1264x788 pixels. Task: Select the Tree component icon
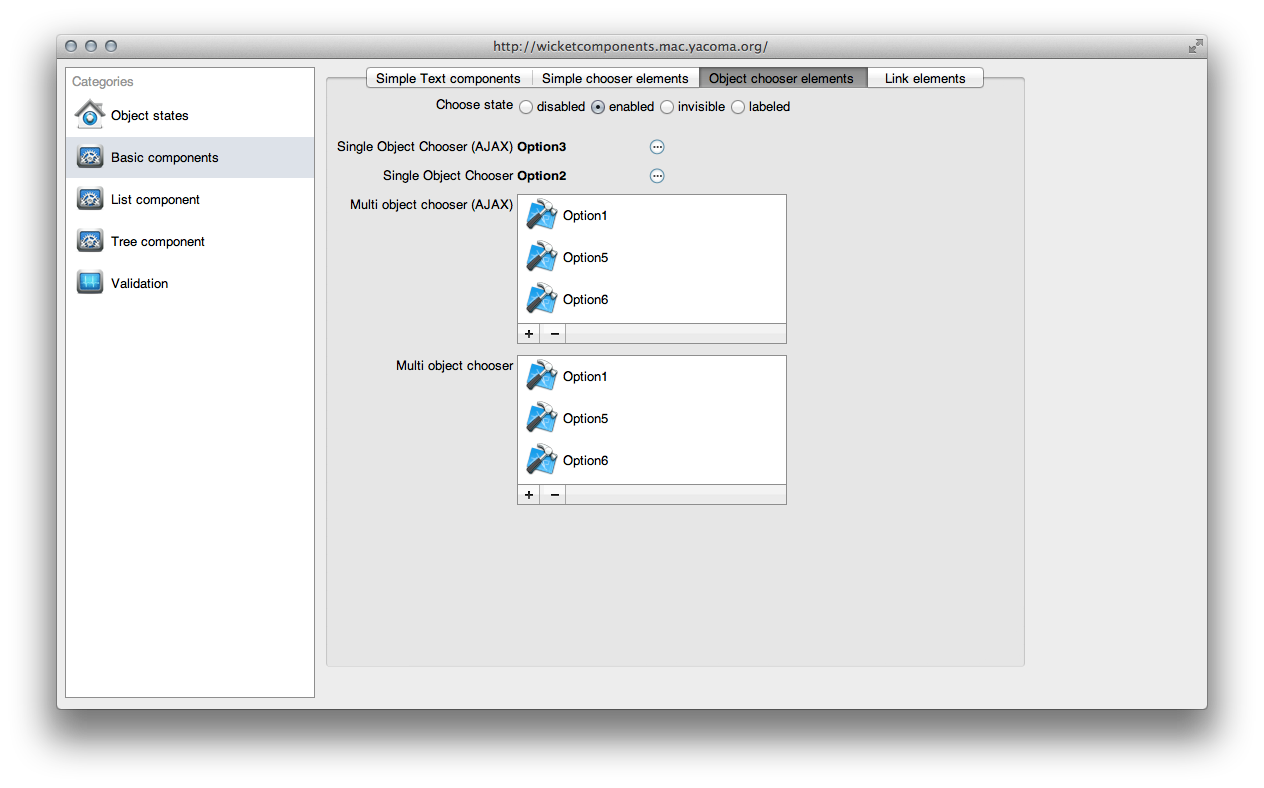(x=89, y=241)
